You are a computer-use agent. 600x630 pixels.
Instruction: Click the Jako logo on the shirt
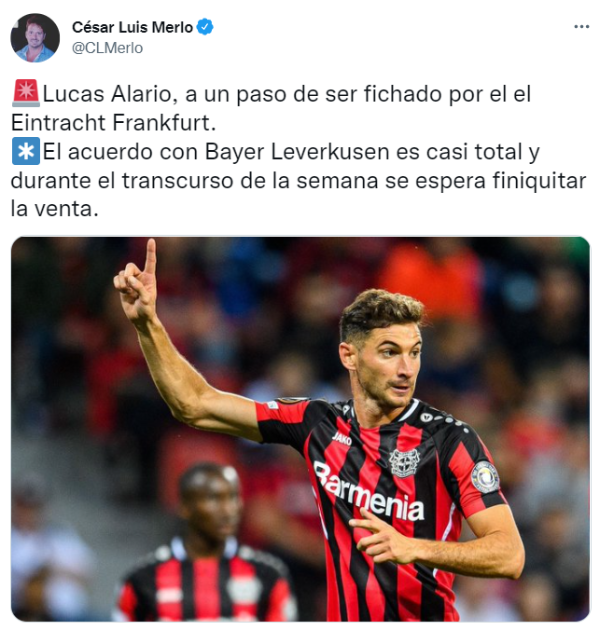click(x=342, y=438)
